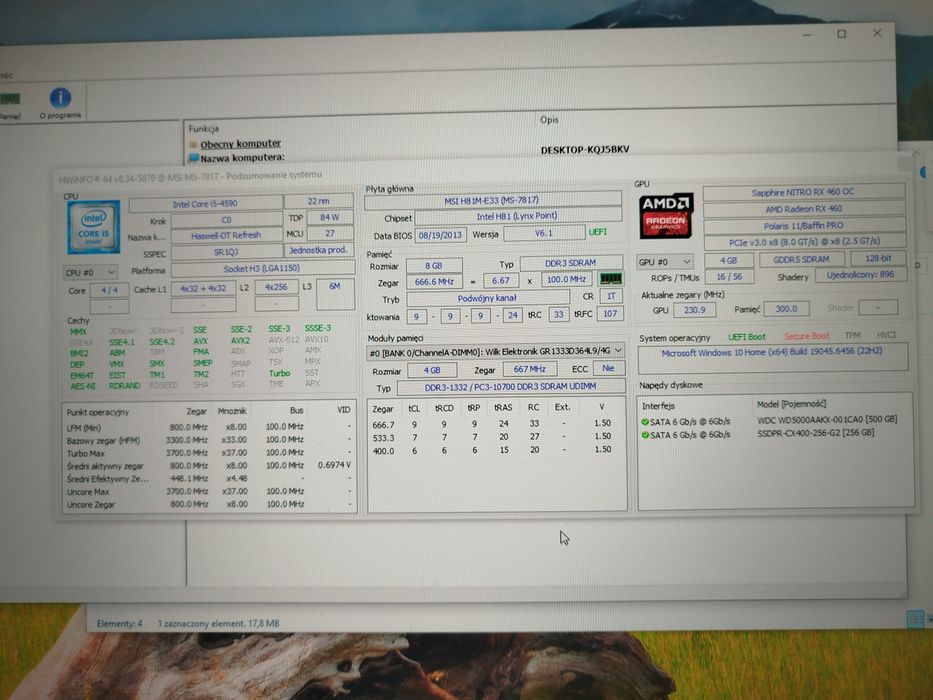Click the Intel Core i5 logo
933x700 pixels.
coord(93,227)
